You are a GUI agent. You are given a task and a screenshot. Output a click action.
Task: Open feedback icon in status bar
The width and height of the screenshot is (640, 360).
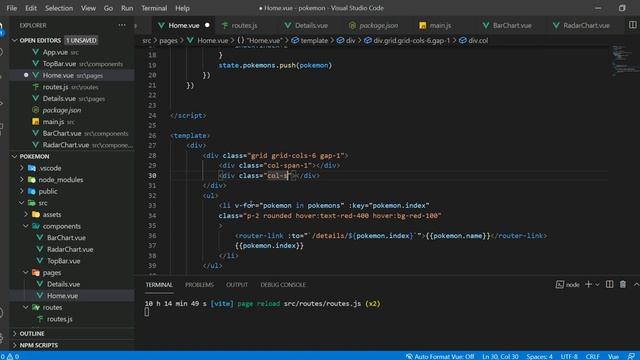[631, 356]
